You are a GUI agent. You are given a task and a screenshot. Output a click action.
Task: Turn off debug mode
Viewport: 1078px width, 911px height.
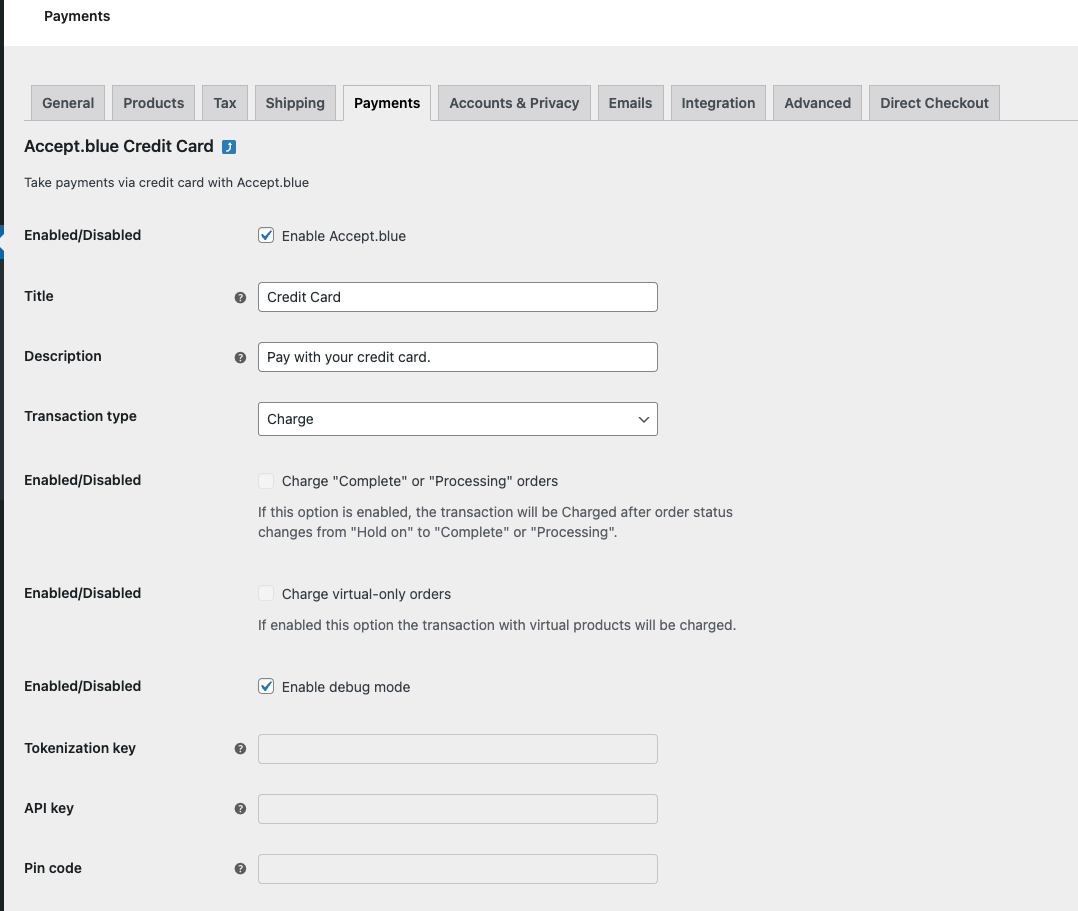266,686
